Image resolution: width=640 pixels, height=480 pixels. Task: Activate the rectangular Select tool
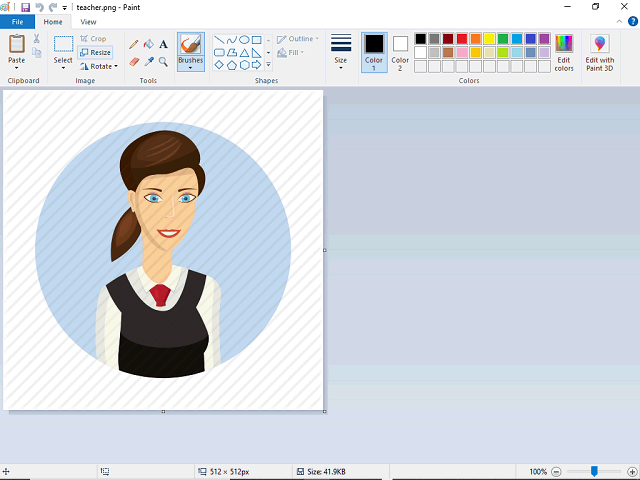(x=64, y=44)
